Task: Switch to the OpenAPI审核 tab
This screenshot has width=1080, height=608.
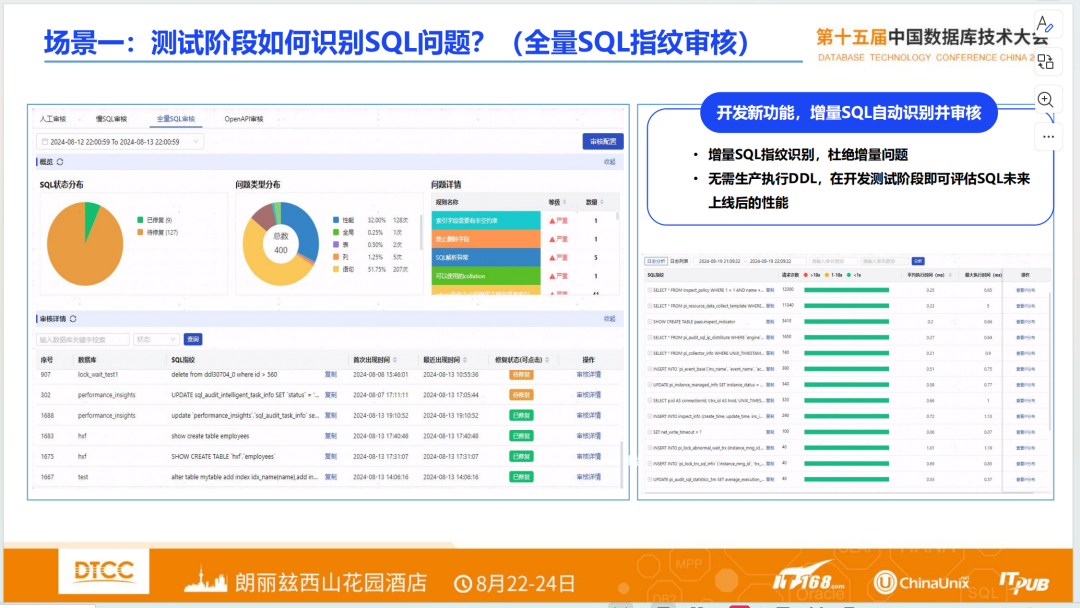Action: click(244, 119)
